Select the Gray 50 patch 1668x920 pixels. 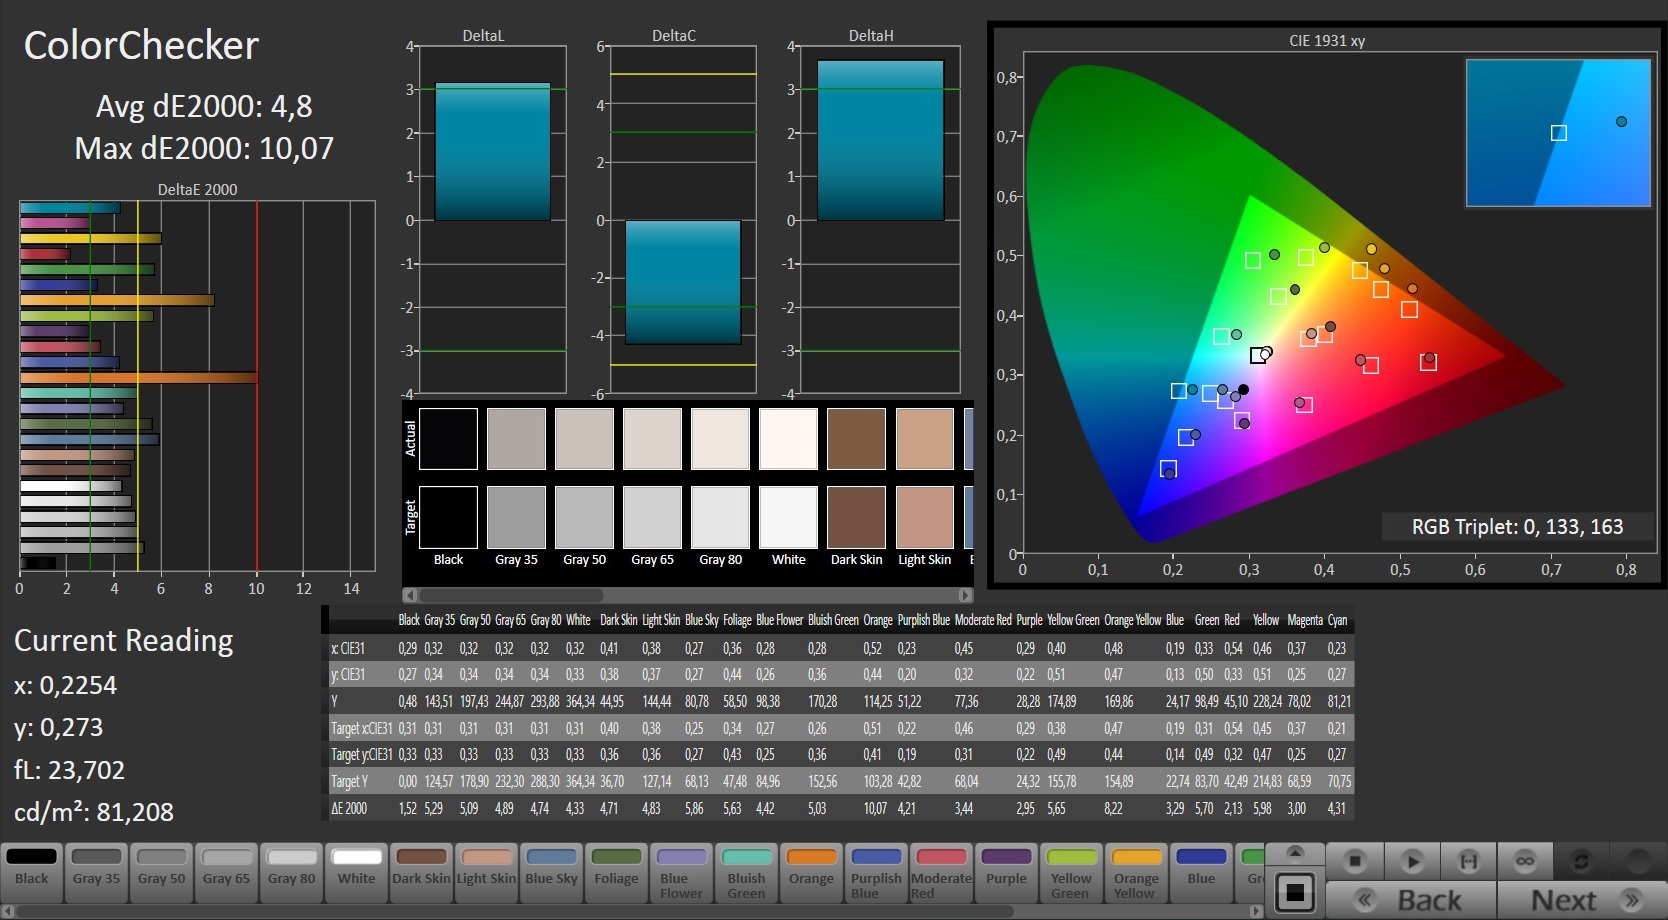click(162, 868)
